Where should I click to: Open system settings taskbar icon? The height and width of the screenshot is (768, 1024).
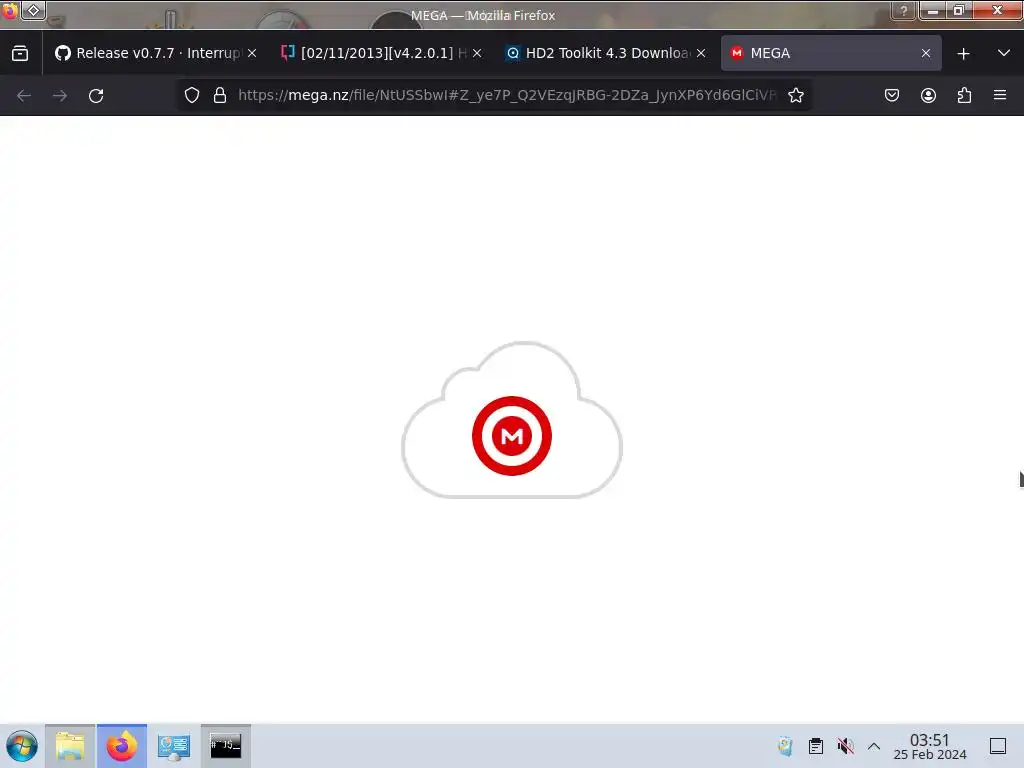(174, 746)
